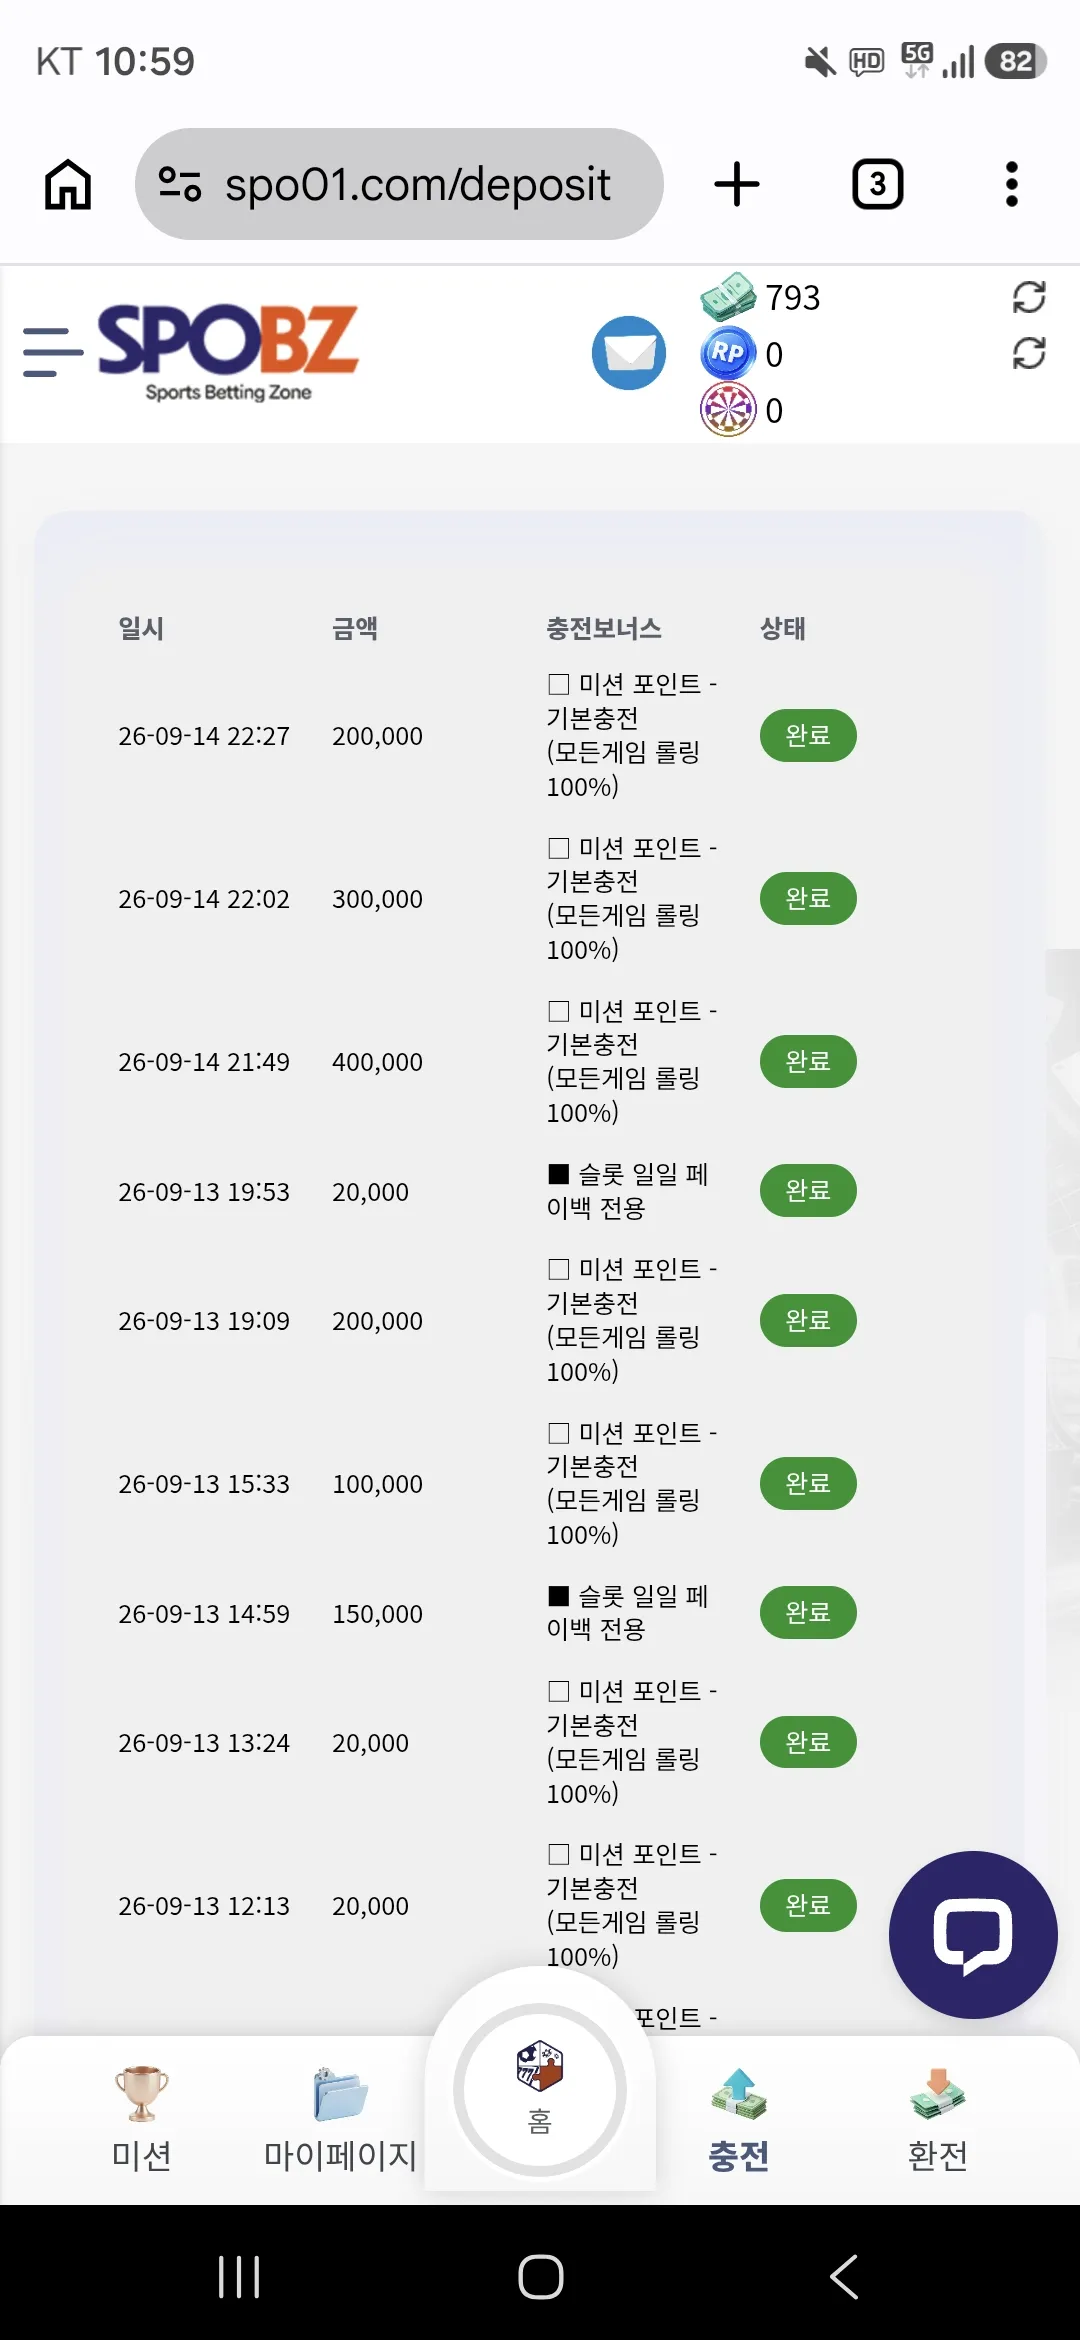Tap the RP points coin icon
Image resolution: width=1080 pixels, height=2340 pixels.
click(727, 353)
